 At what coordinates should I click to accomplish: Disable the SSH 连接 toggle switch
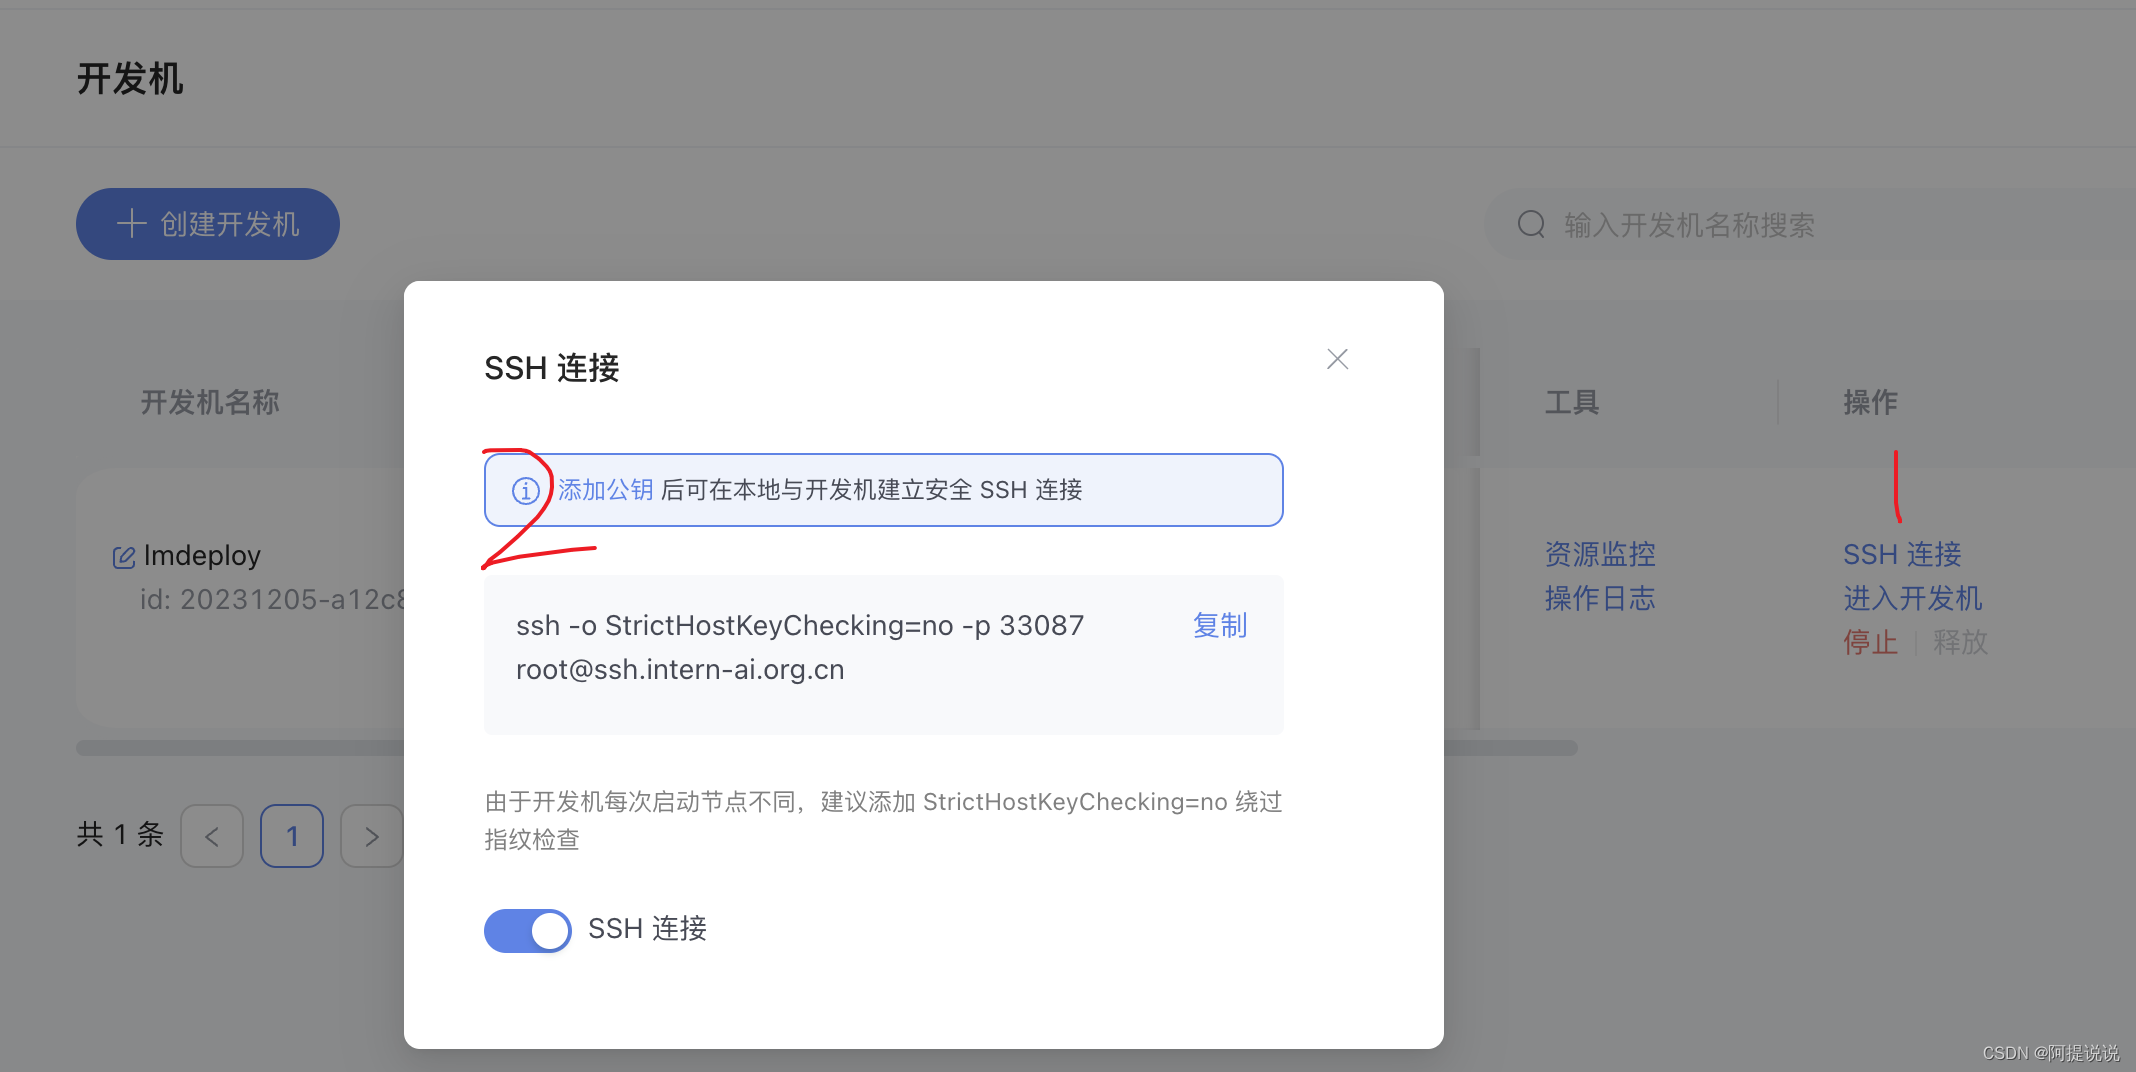528,930
